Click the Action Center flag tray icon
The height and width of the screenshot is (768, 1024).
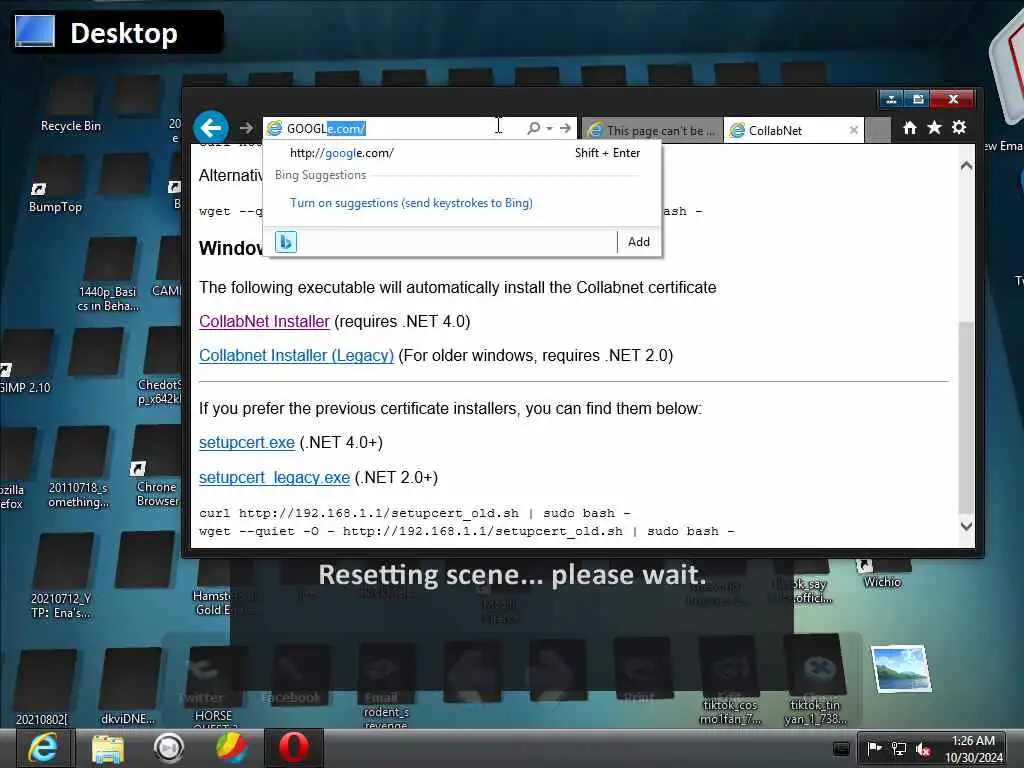(873, 748)
